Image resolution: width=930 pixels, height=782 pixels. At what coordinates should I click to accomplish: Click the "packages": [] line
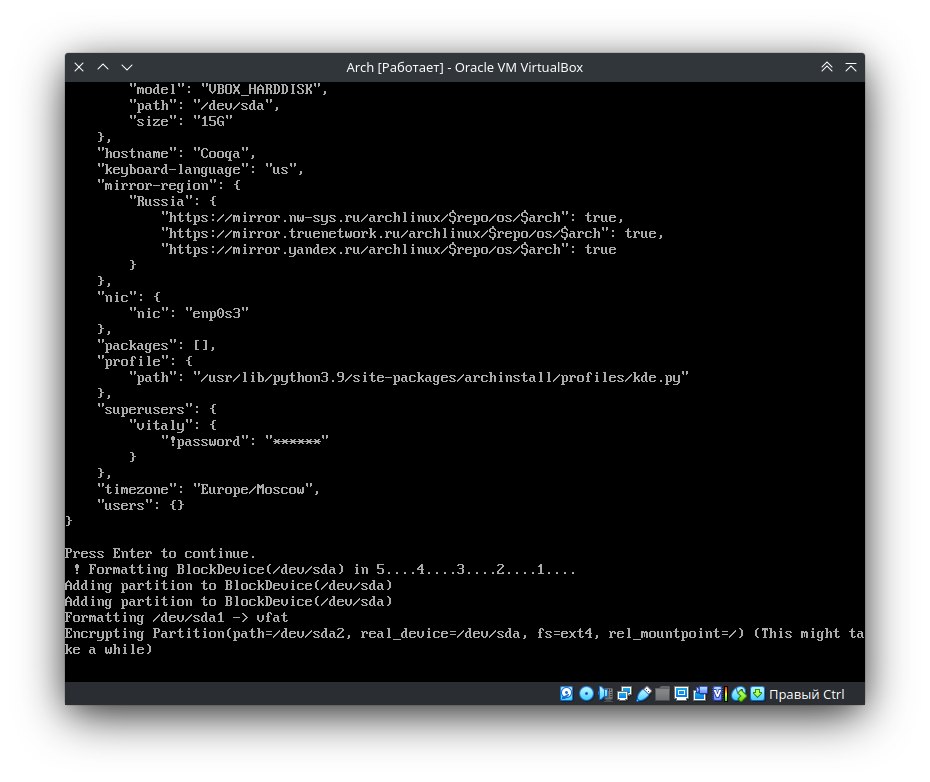click(157, 346)
